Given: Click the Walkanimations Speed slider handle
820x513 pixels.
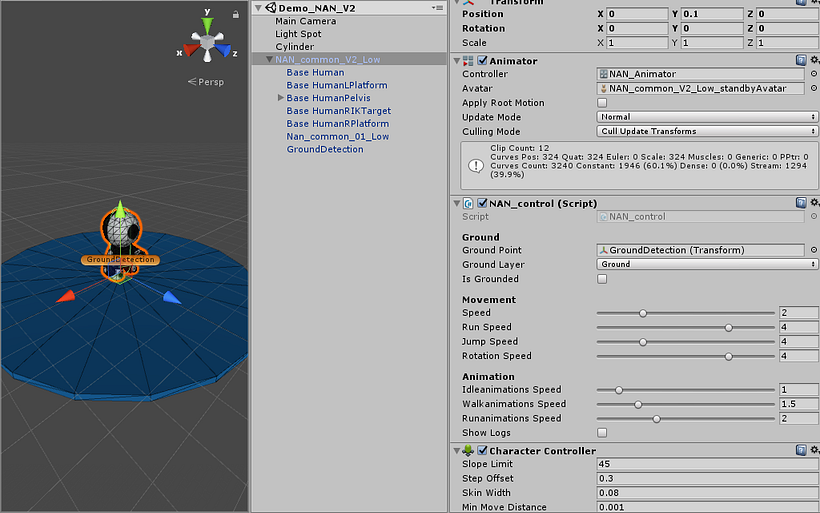Looking at the screenshot, I should 638,405.
